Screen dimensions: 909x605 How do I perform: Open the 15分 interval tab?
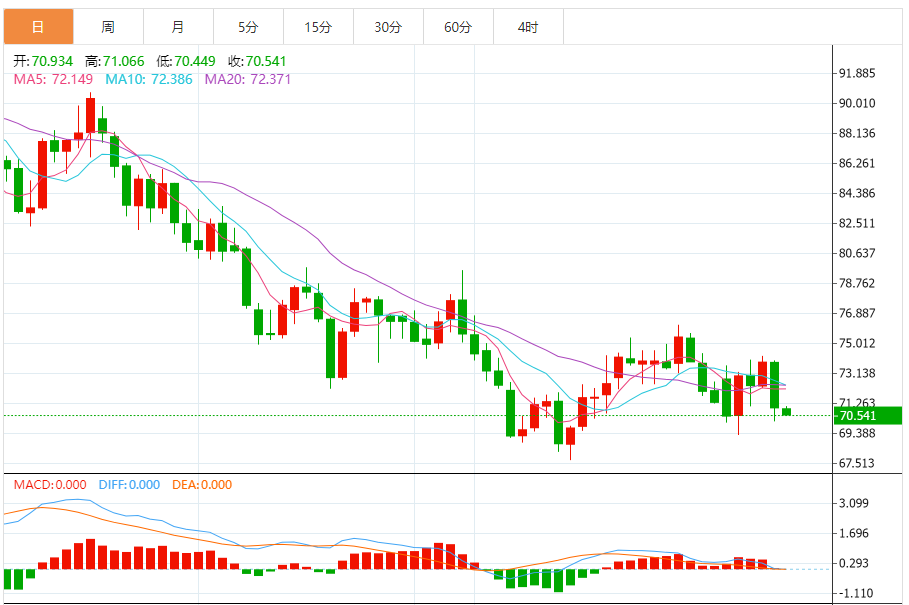tap(318, 27)
